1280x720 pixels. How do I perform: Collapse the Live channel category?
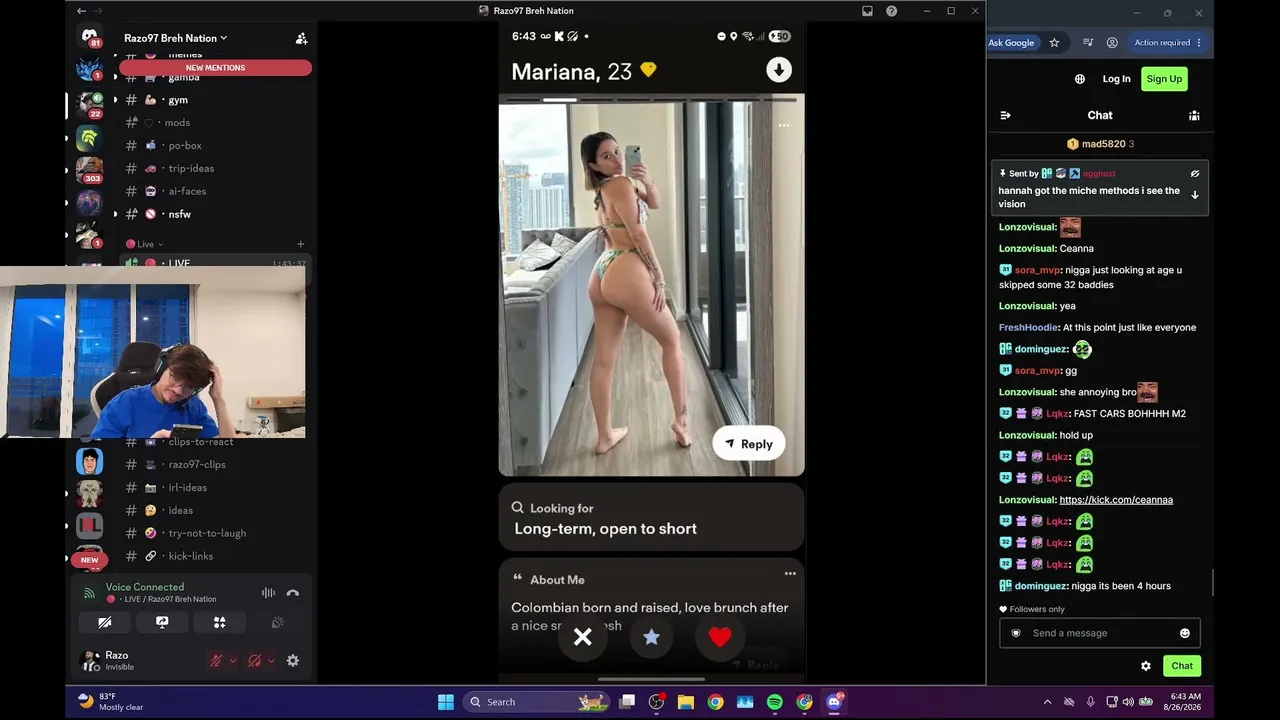145,244
